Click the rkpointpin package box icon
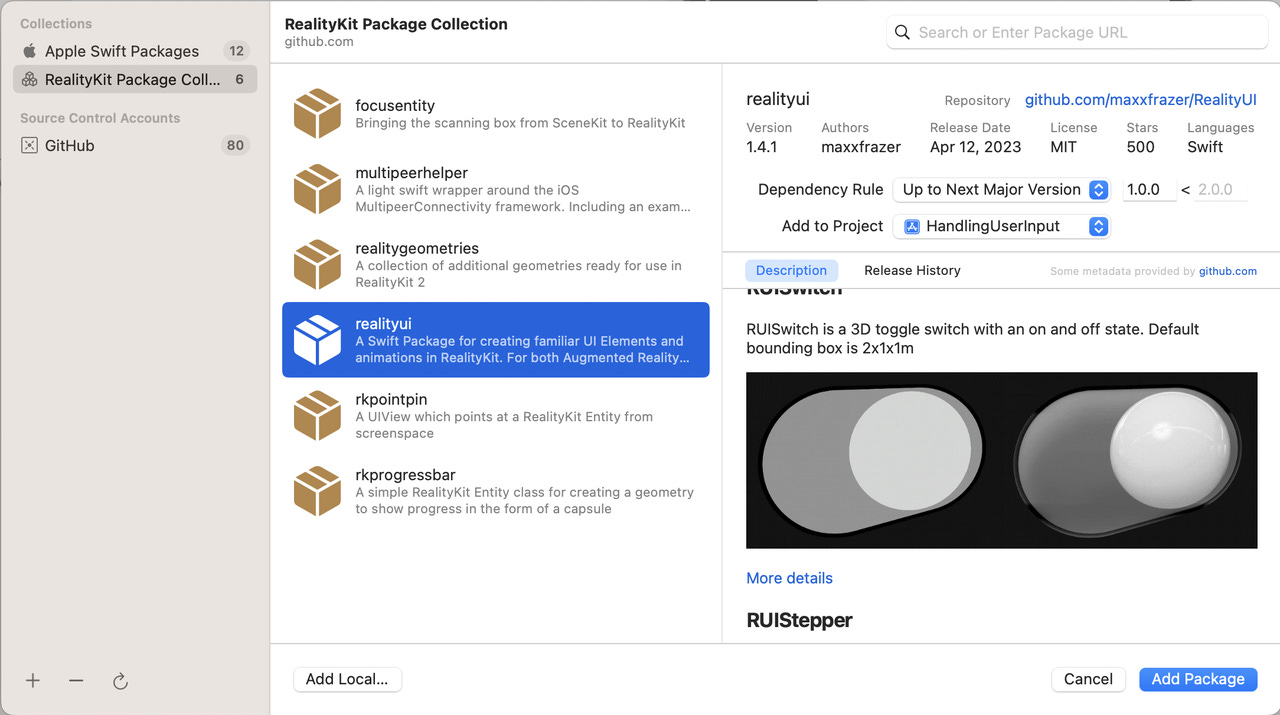The height and width of the screenshot is (715, 1280). click(x=317, y=415)
